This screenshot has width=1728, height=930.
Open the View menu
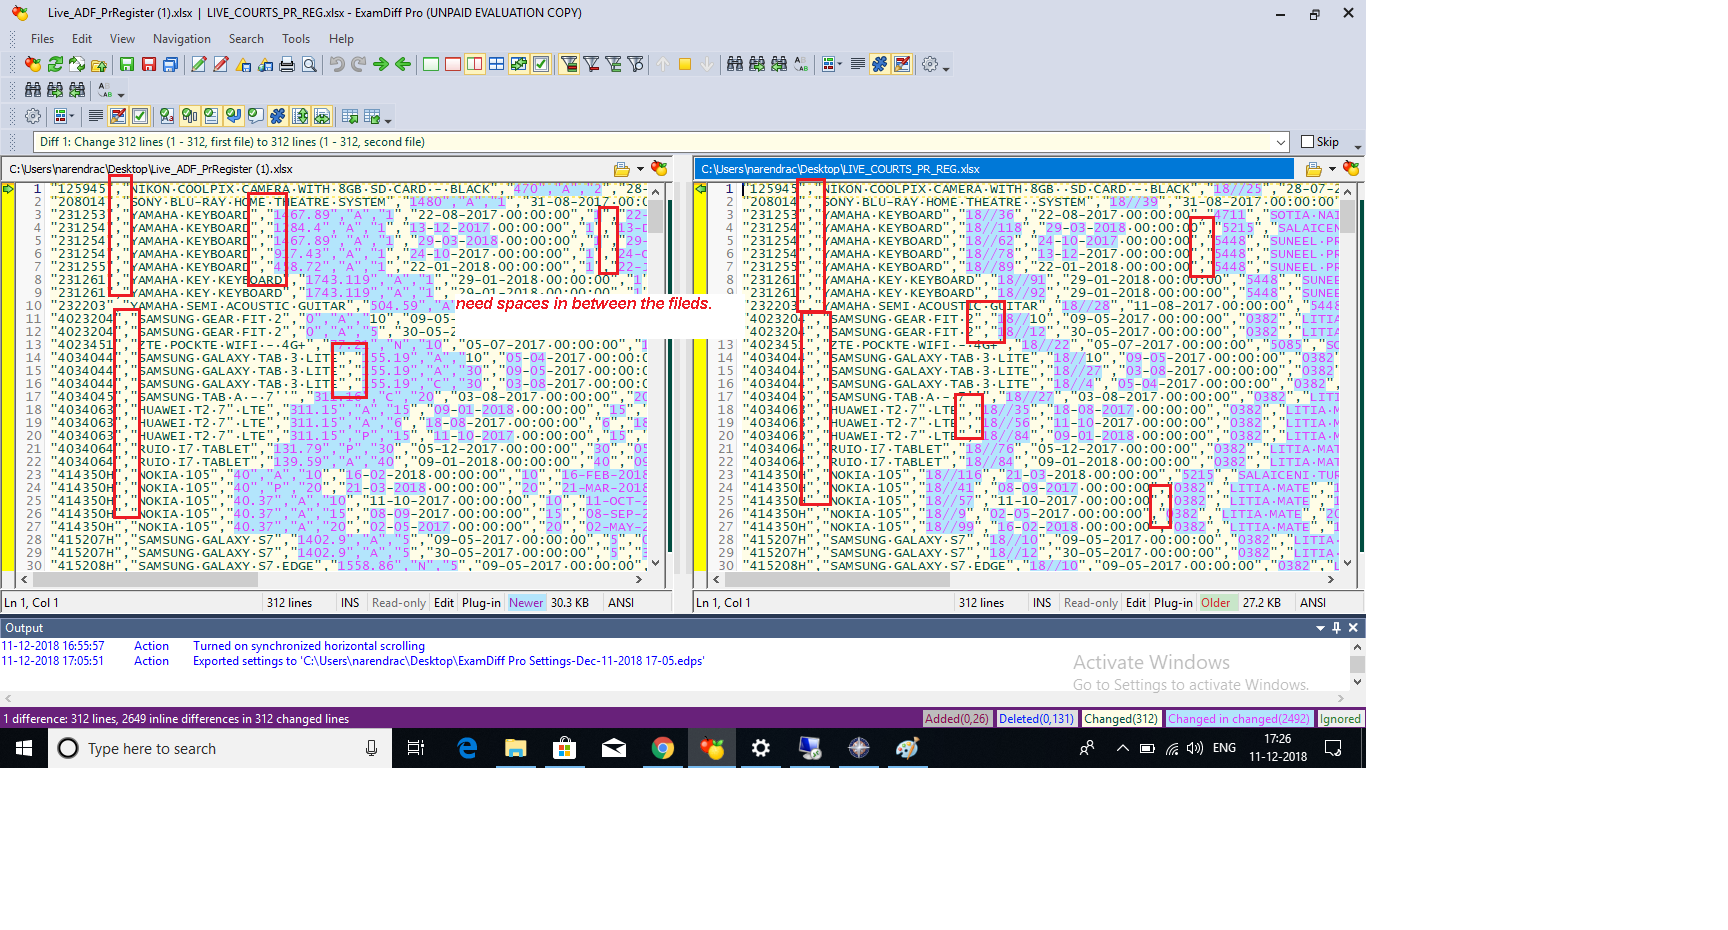122,39
